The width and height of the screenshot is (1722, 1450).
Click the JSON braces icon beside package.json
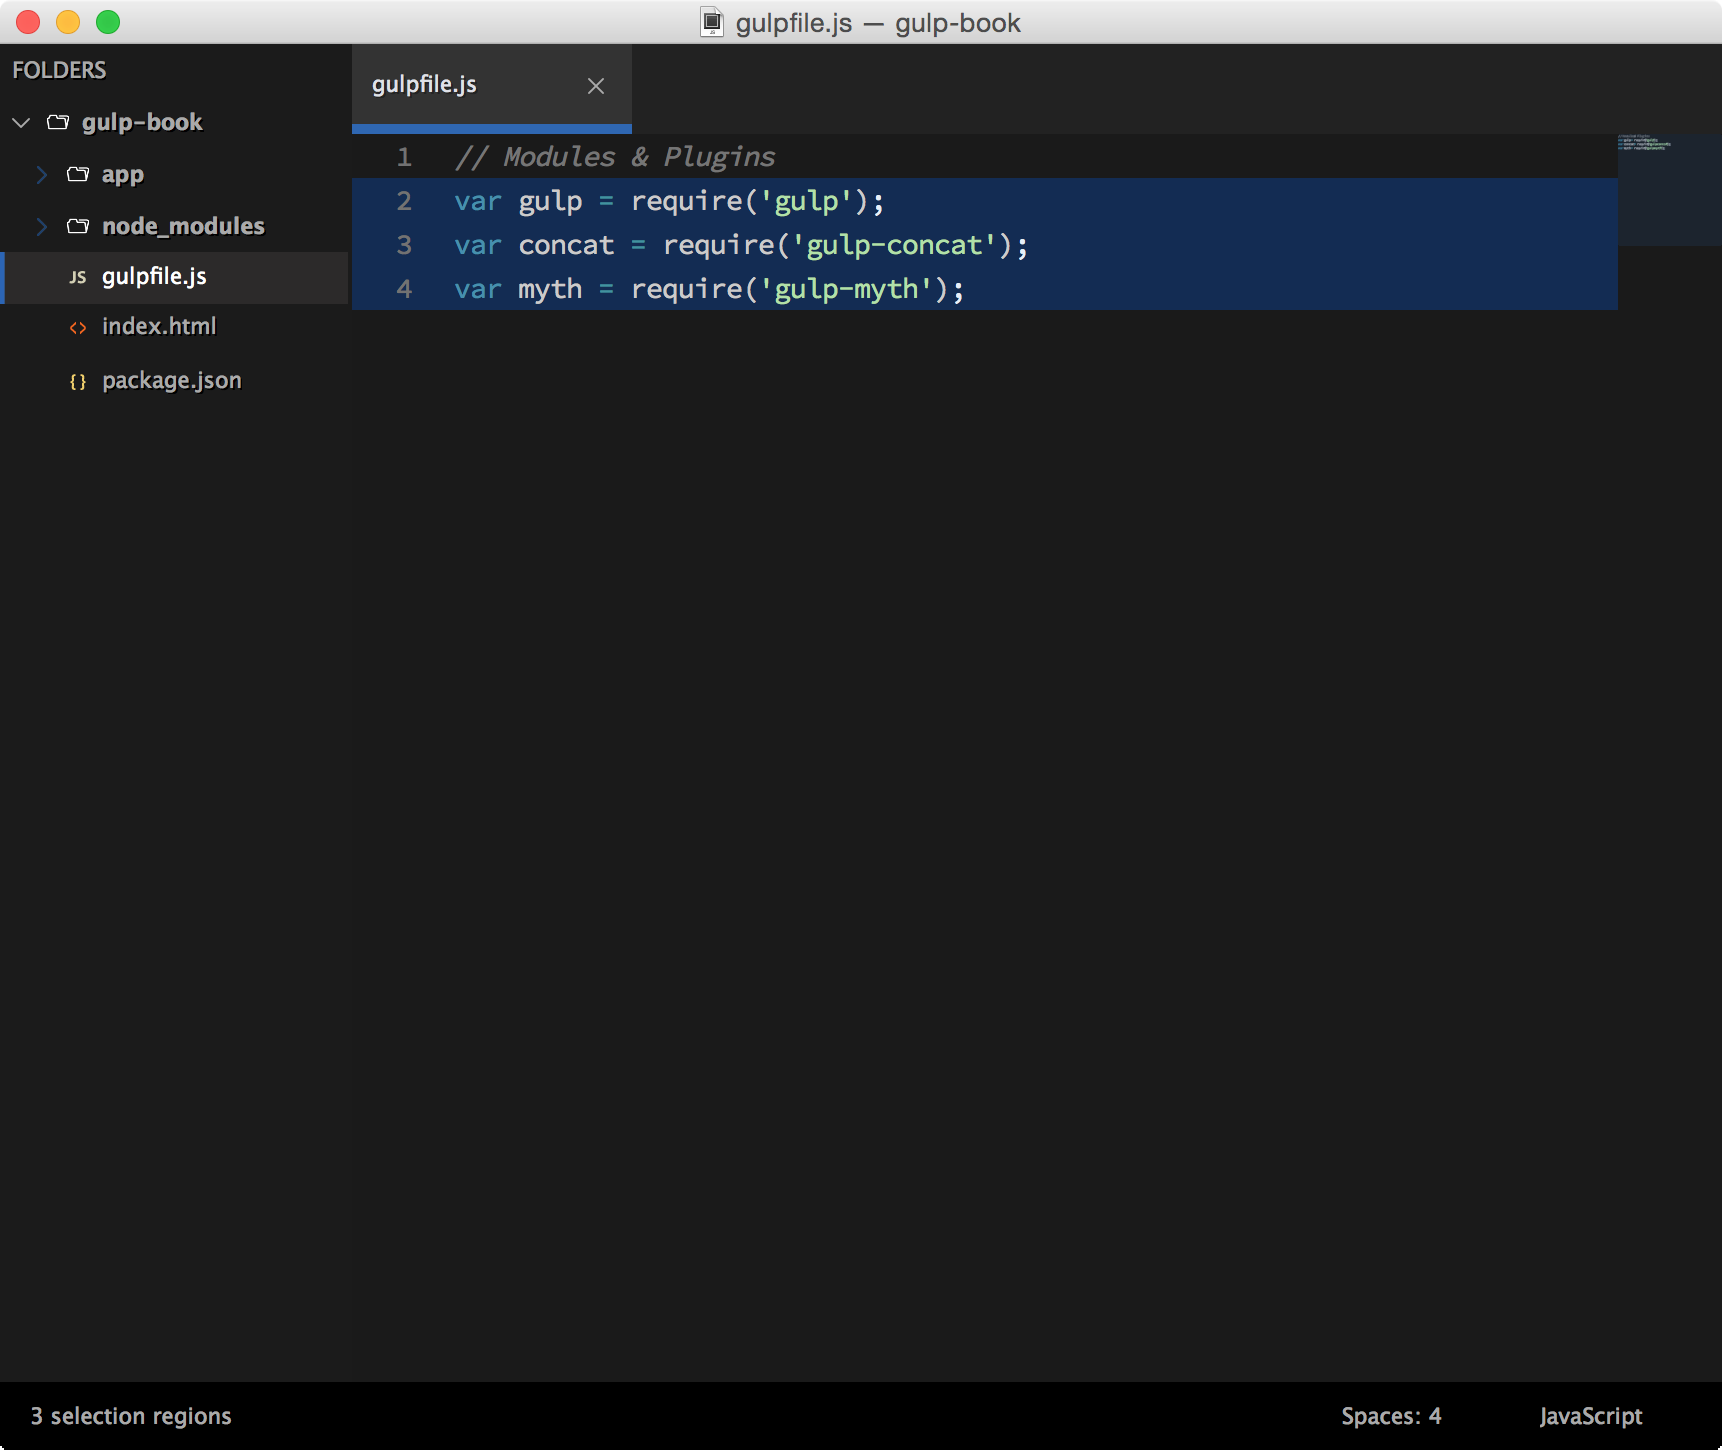click(77, 382)
